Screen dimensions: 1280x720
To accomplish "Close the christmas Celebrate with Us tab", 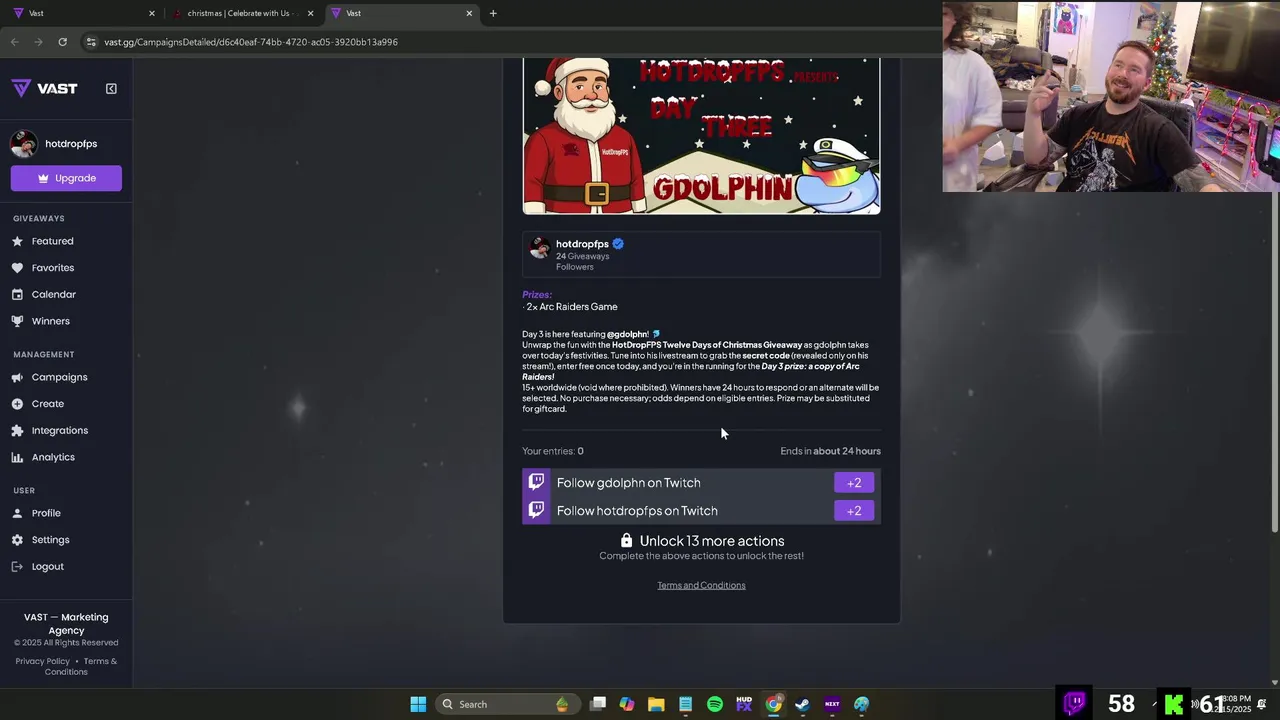I will click(310, 13).
